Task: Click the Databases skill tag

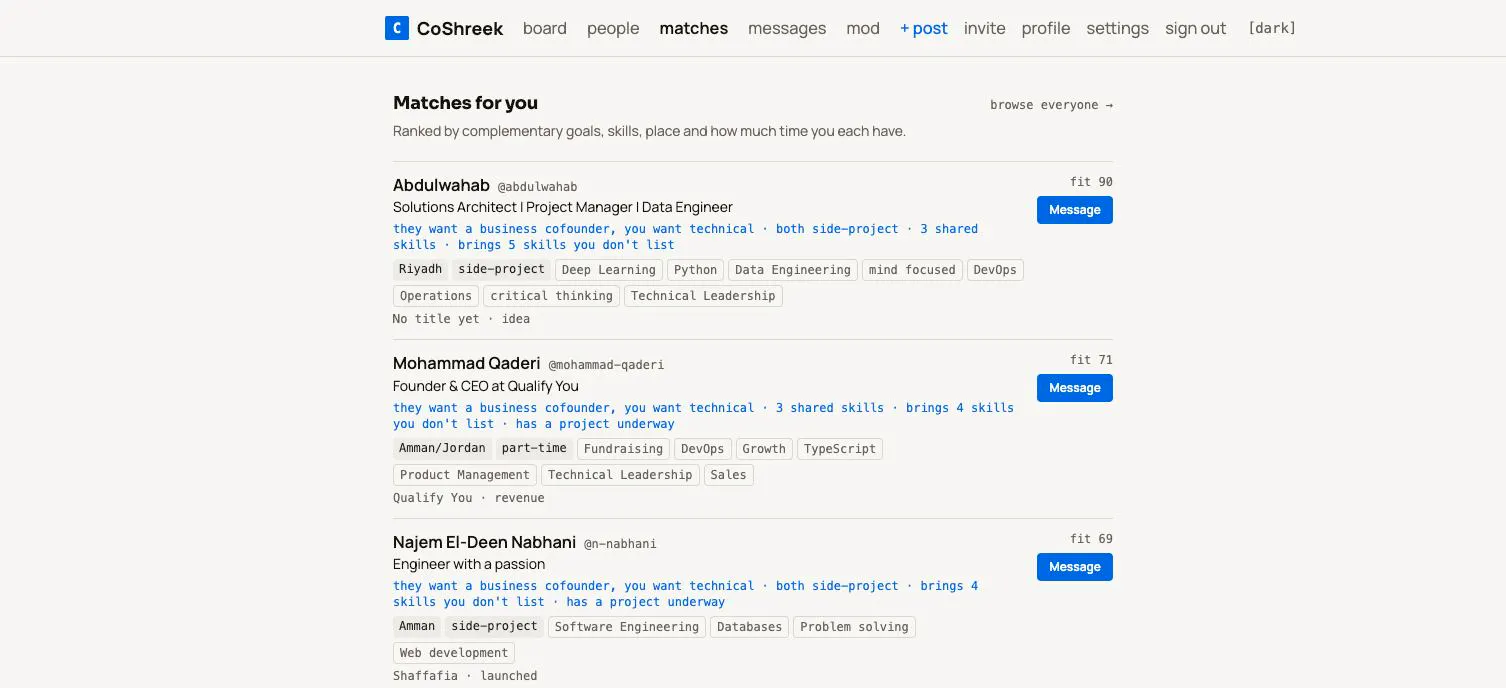Action: point(749,627)
